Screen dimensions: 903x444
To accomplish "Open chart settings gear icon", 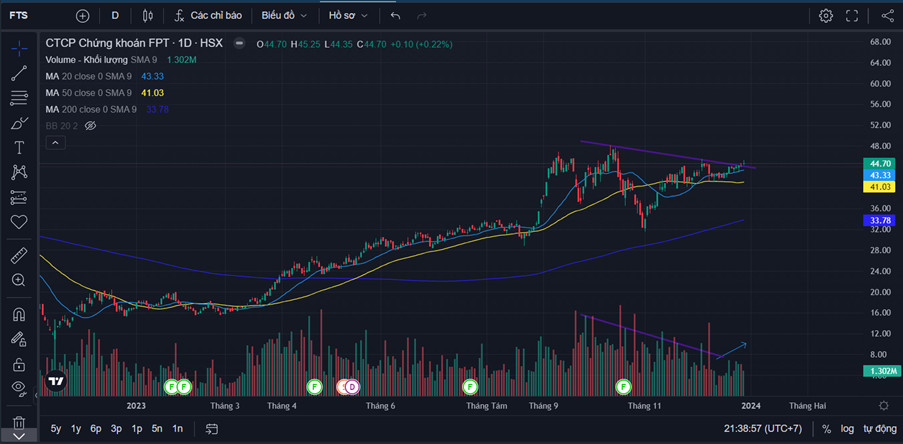I will 826,16.
